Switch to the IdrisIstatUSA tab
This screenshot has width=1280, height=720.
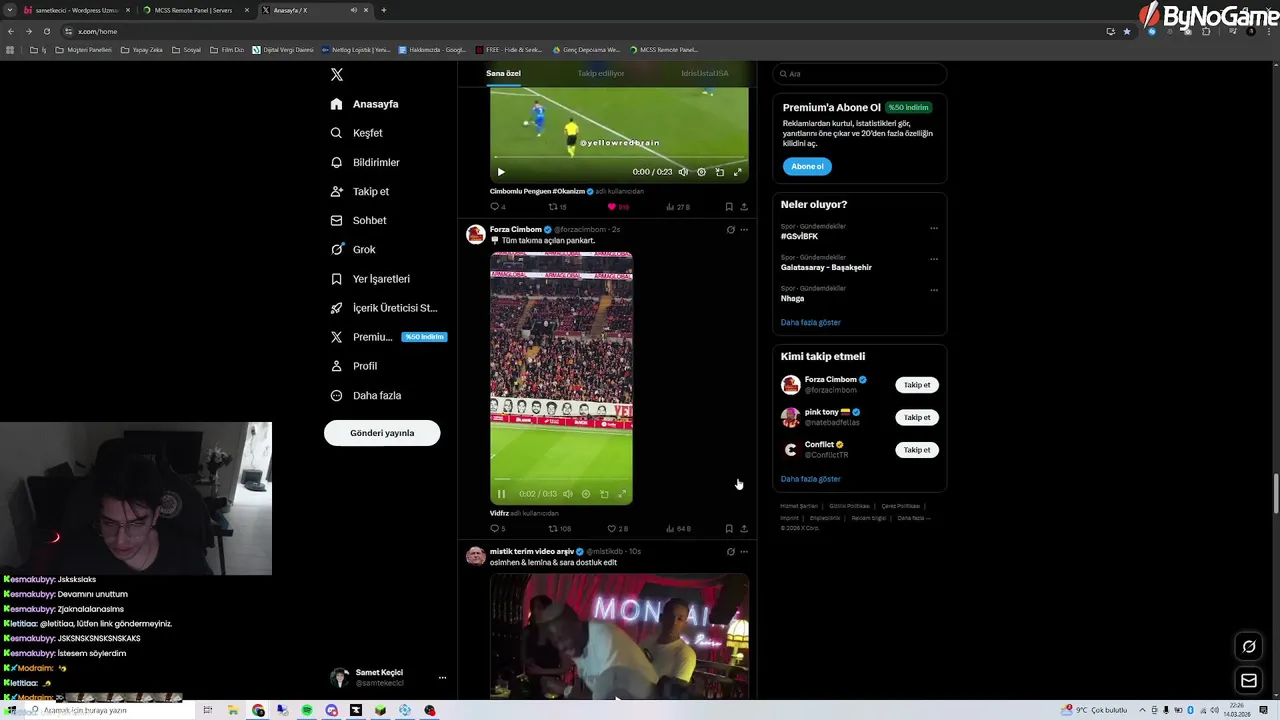705,73
